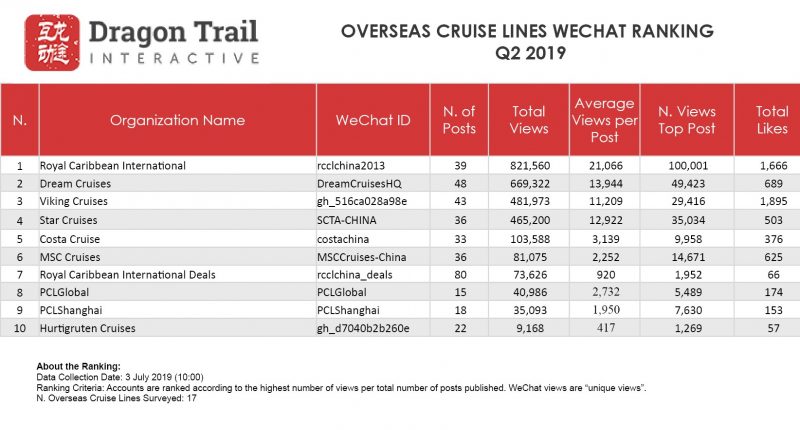800x430 pixels.
Task: Click the N. of Posts header
Action: click(459, 120)
